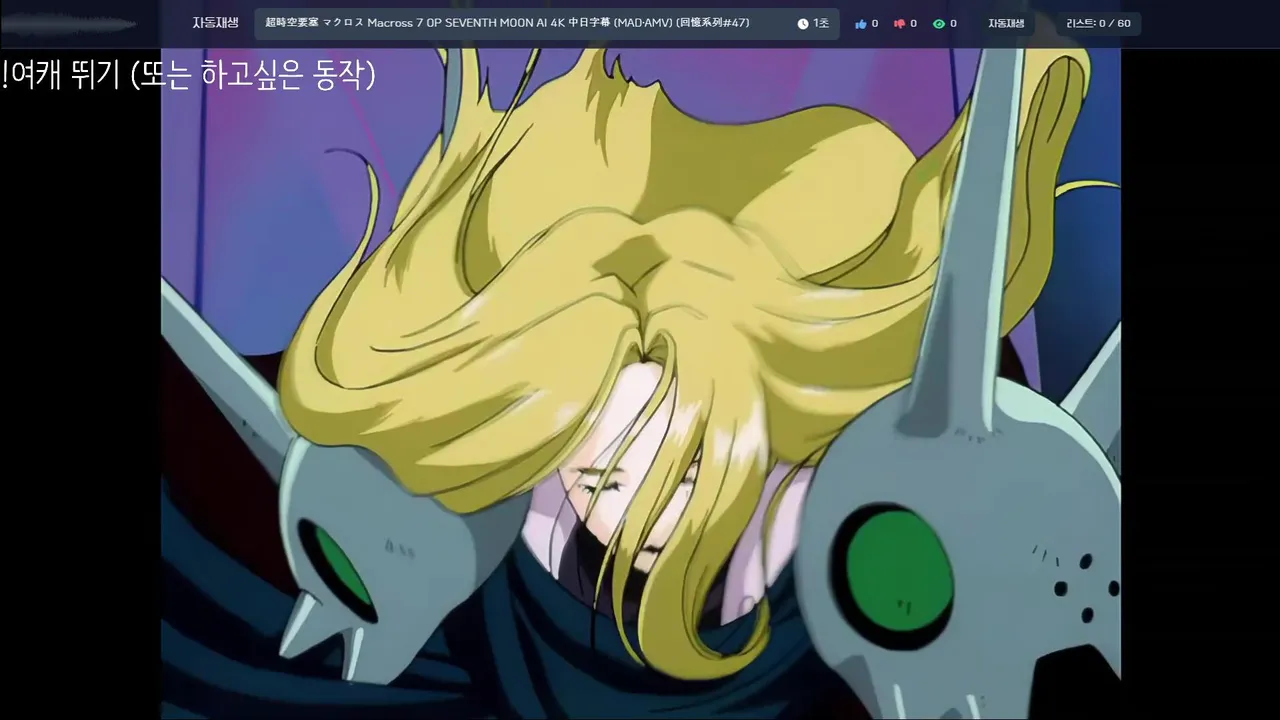Click the thumbs-up like icon

[x=860, y=23]
